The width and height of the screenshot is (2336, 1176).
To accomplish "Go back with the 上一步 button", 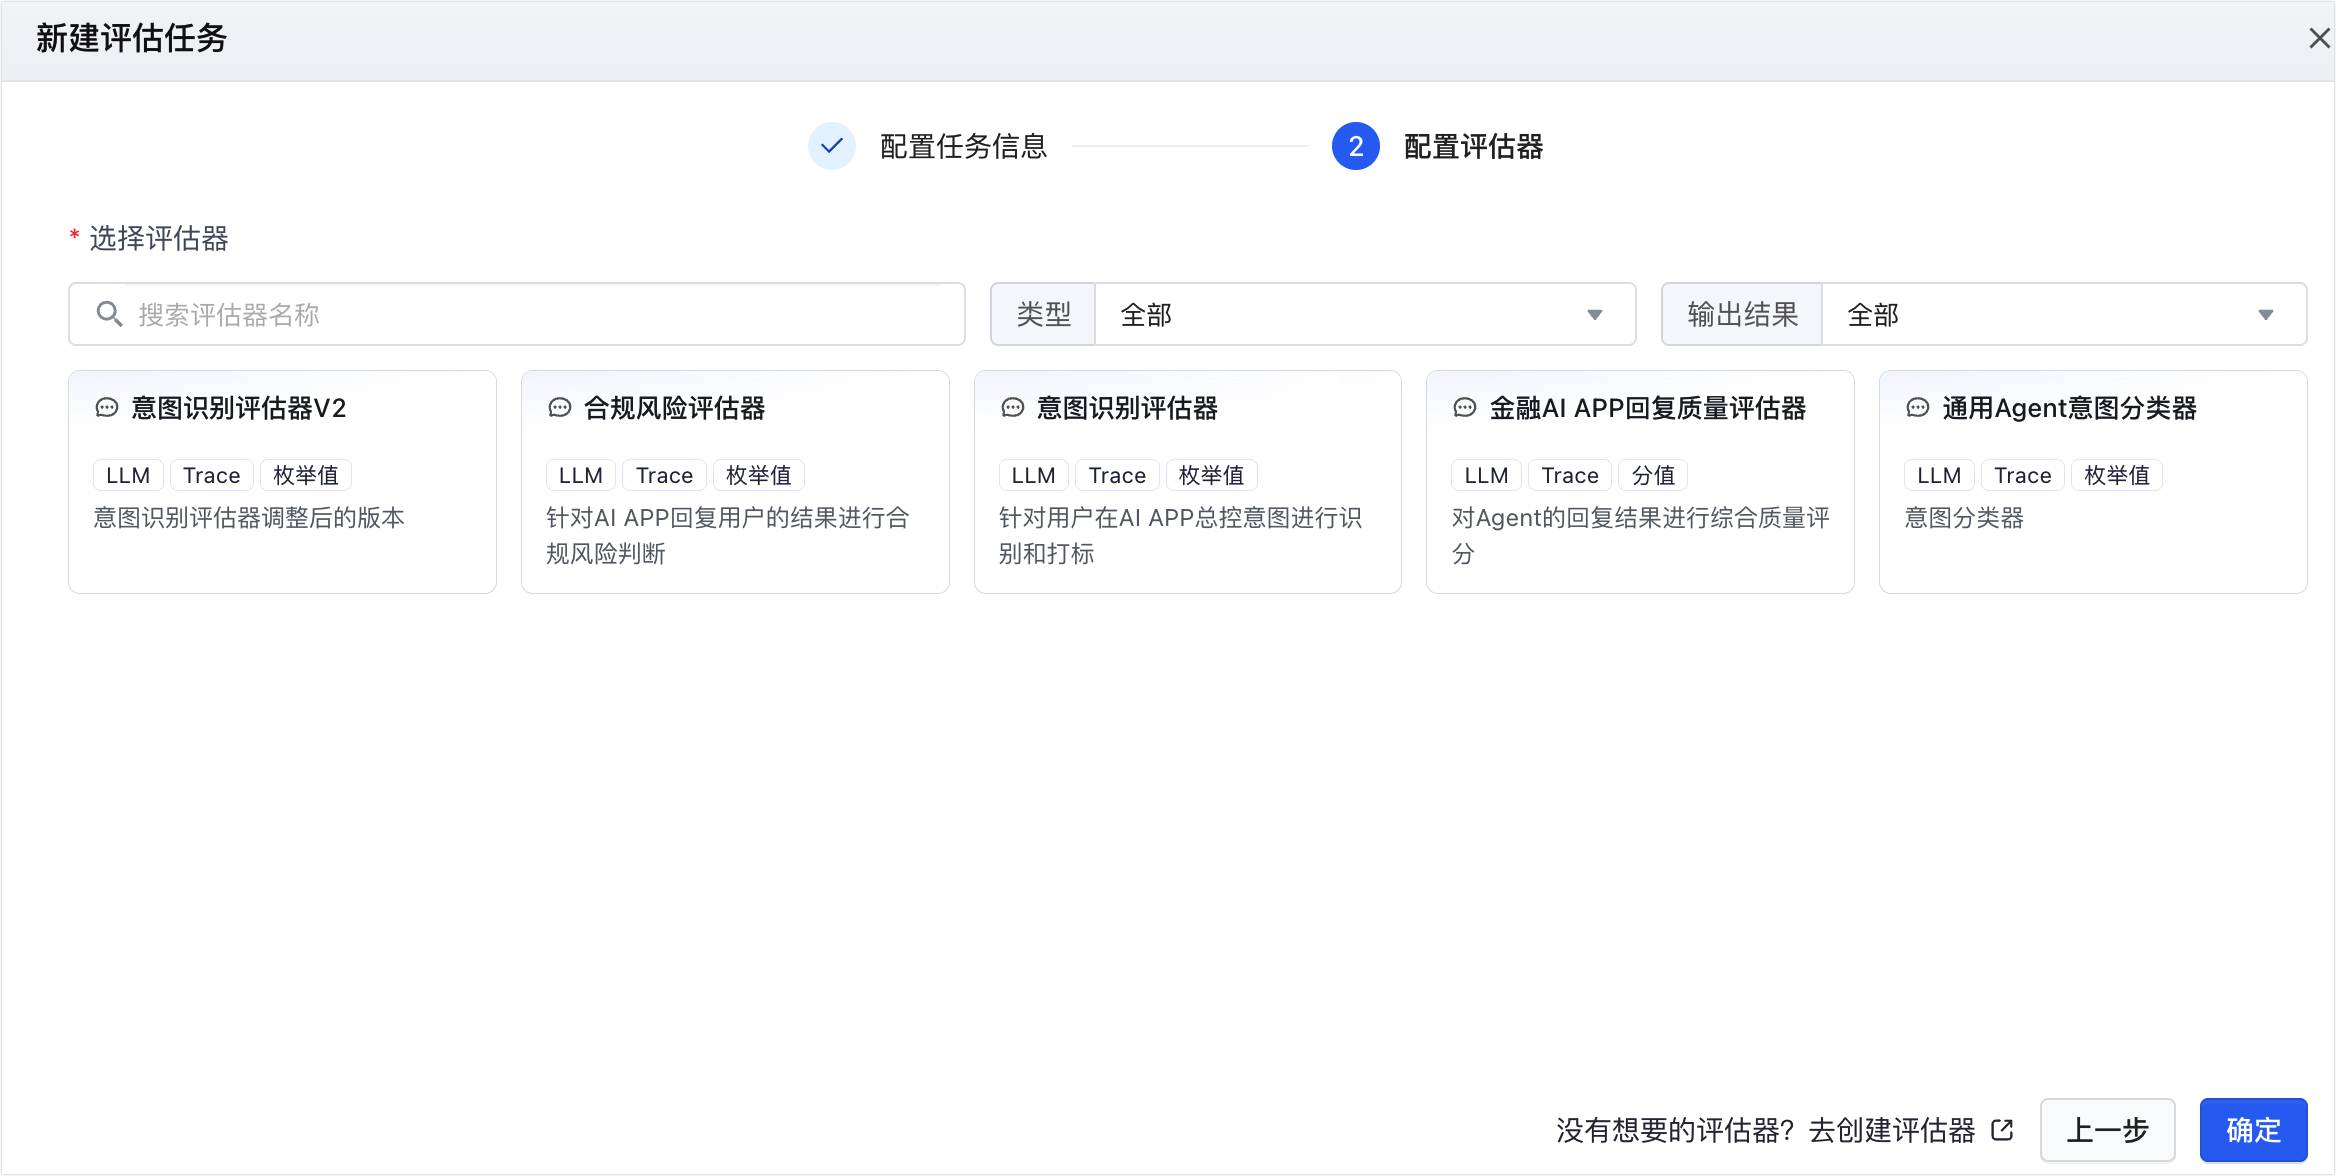I will [2107, 1130].
